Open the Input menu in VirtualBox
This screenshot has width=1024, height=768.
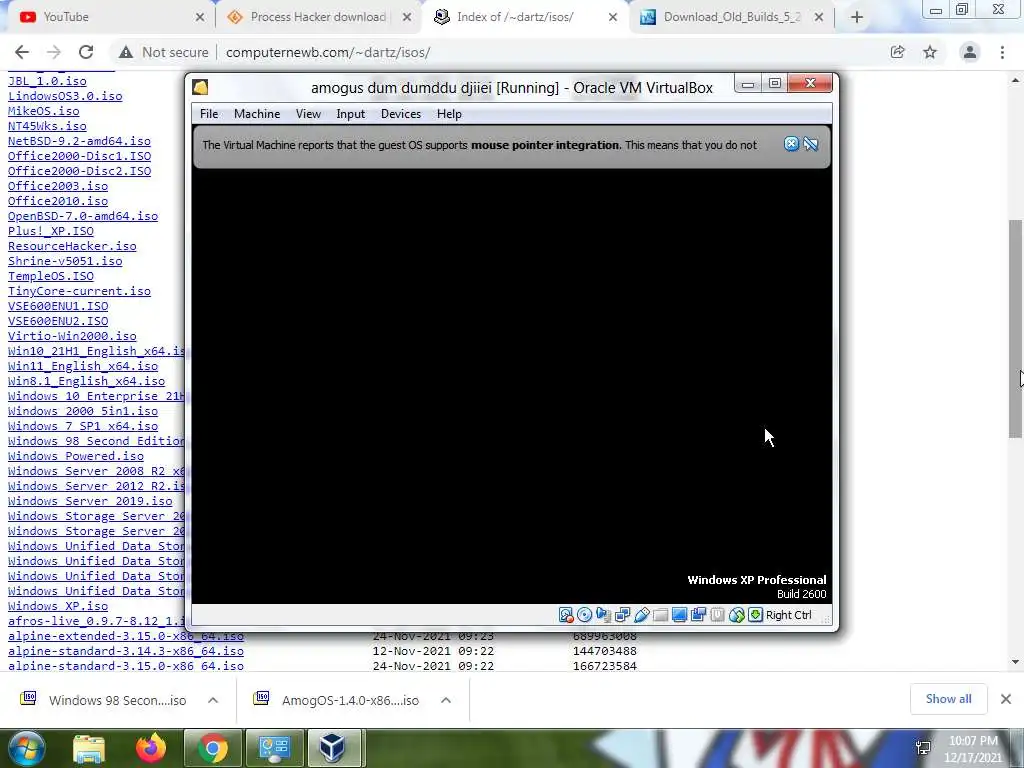351,114
